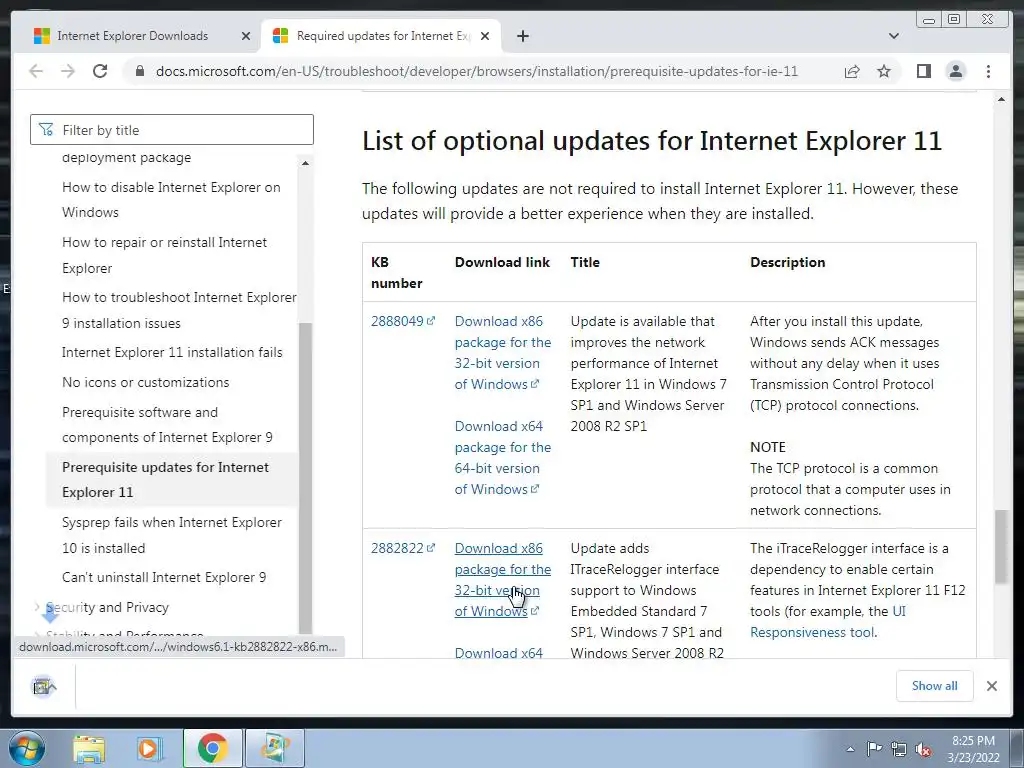
Task: Bookmark this page with the star icon
Action: (884, 71)
